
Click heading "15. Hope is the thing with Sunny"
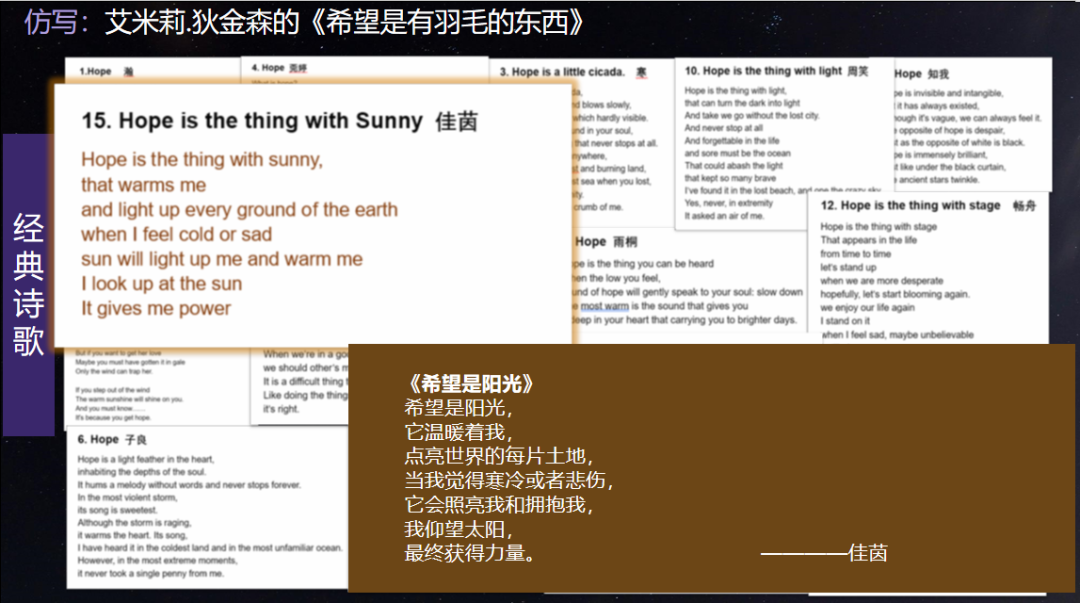point(279,122)
